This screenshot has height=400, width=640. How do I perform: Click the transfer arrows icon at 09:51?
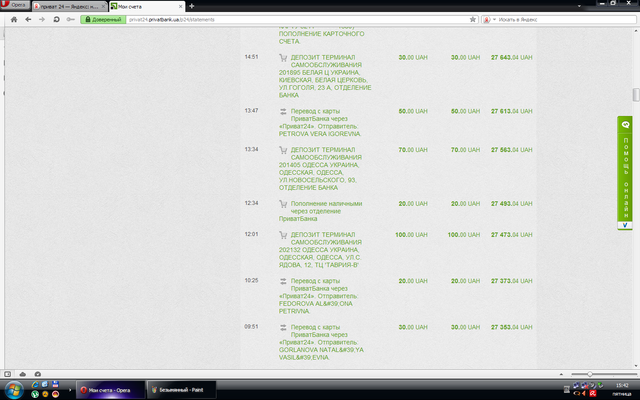click(283, 327)
